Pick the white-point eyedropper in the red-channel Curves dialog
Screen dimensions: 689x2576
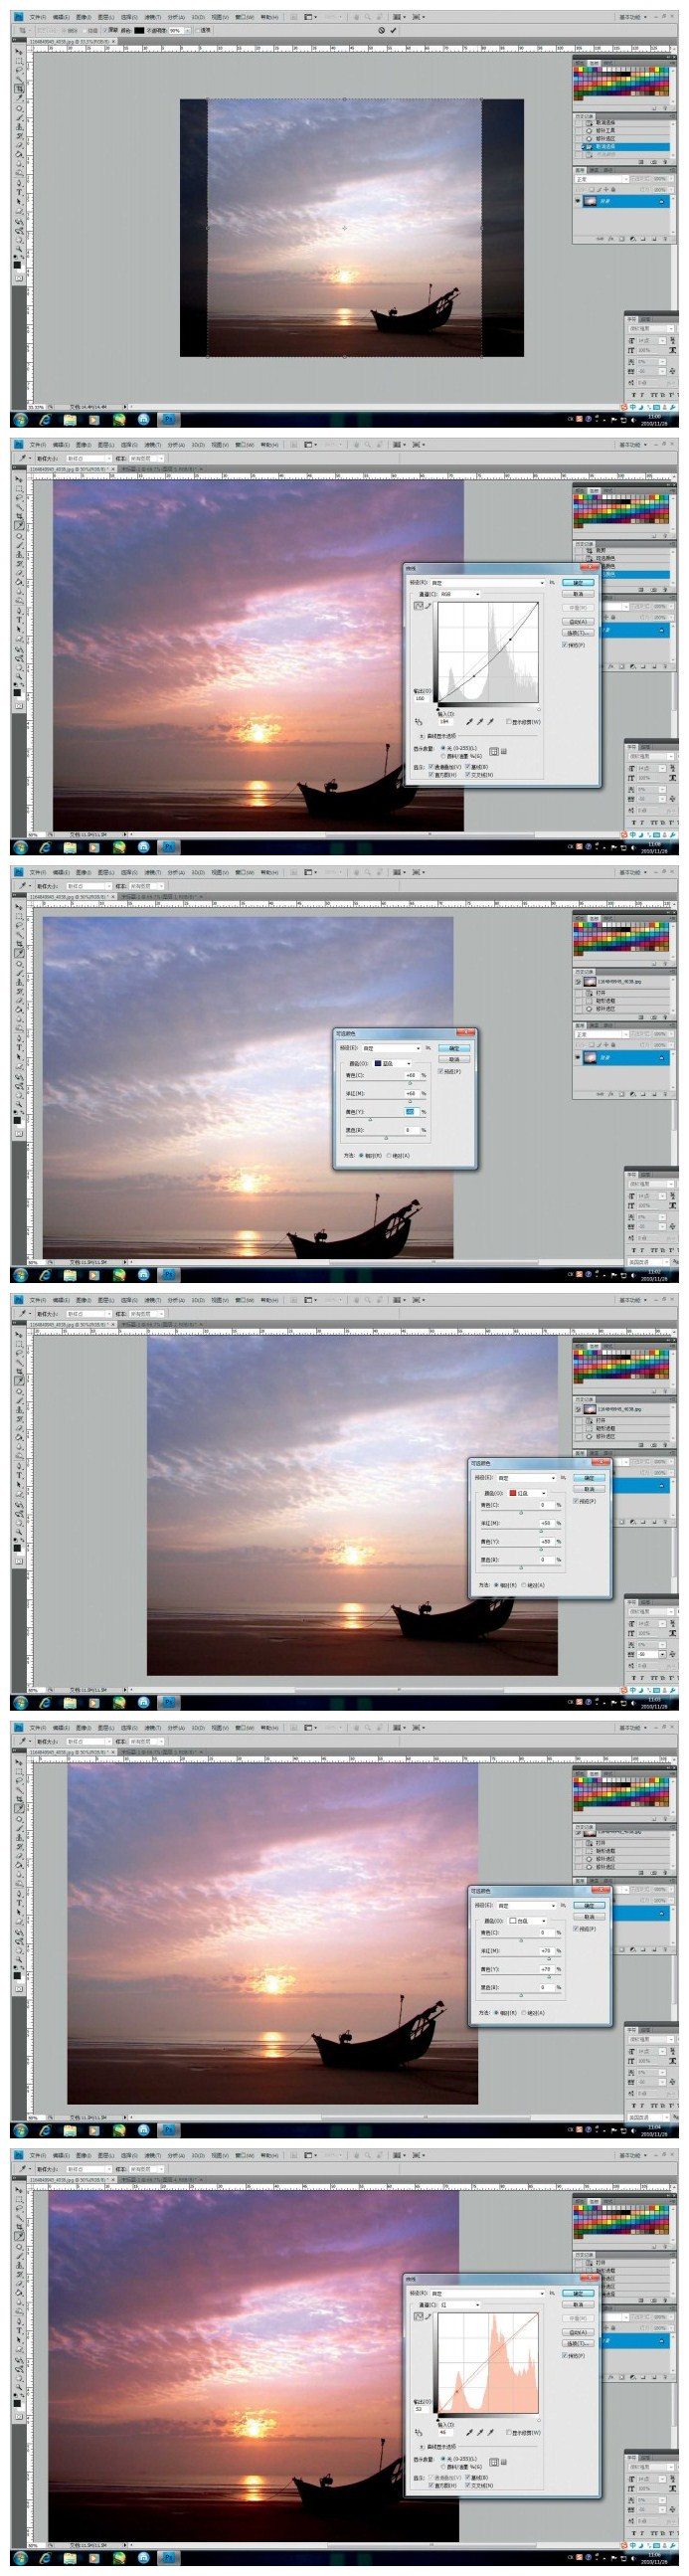click(x=490, y=2432)
